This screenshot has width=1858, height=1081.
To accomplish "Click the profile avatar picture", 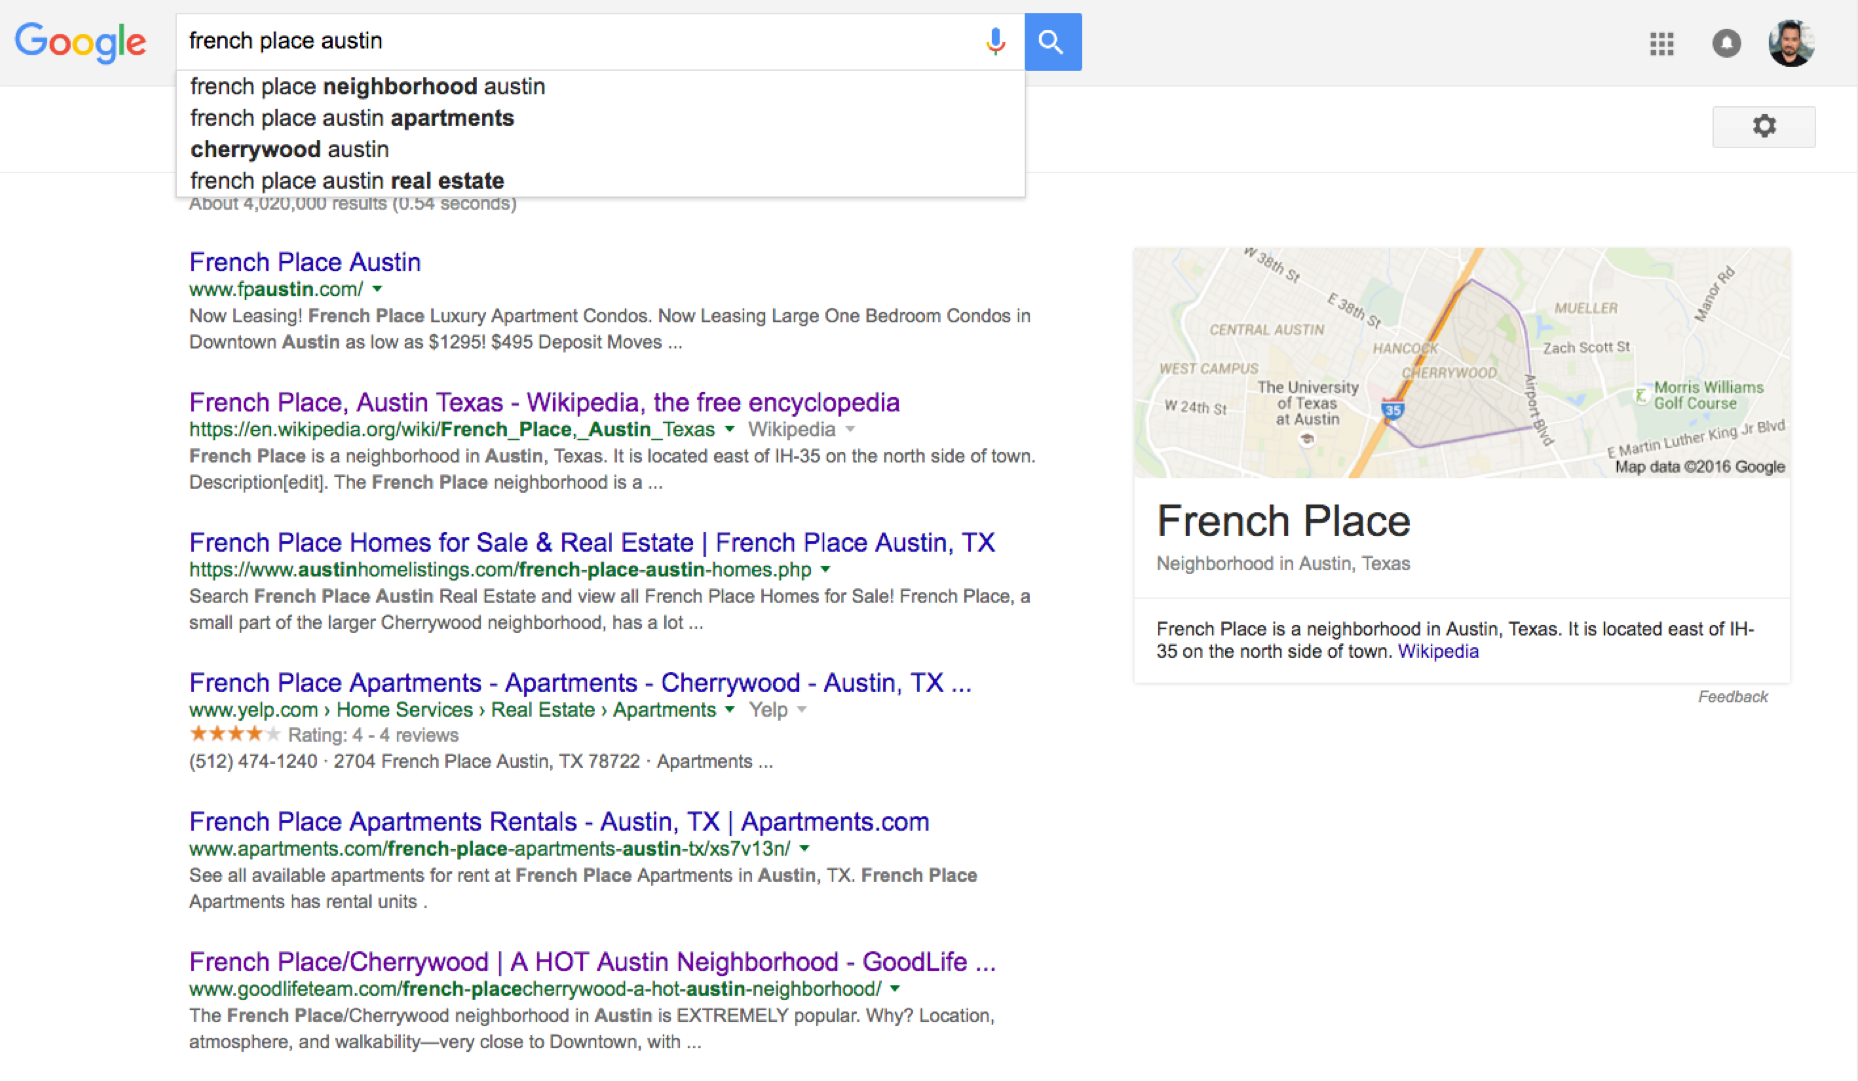I will click(1791, 42).
